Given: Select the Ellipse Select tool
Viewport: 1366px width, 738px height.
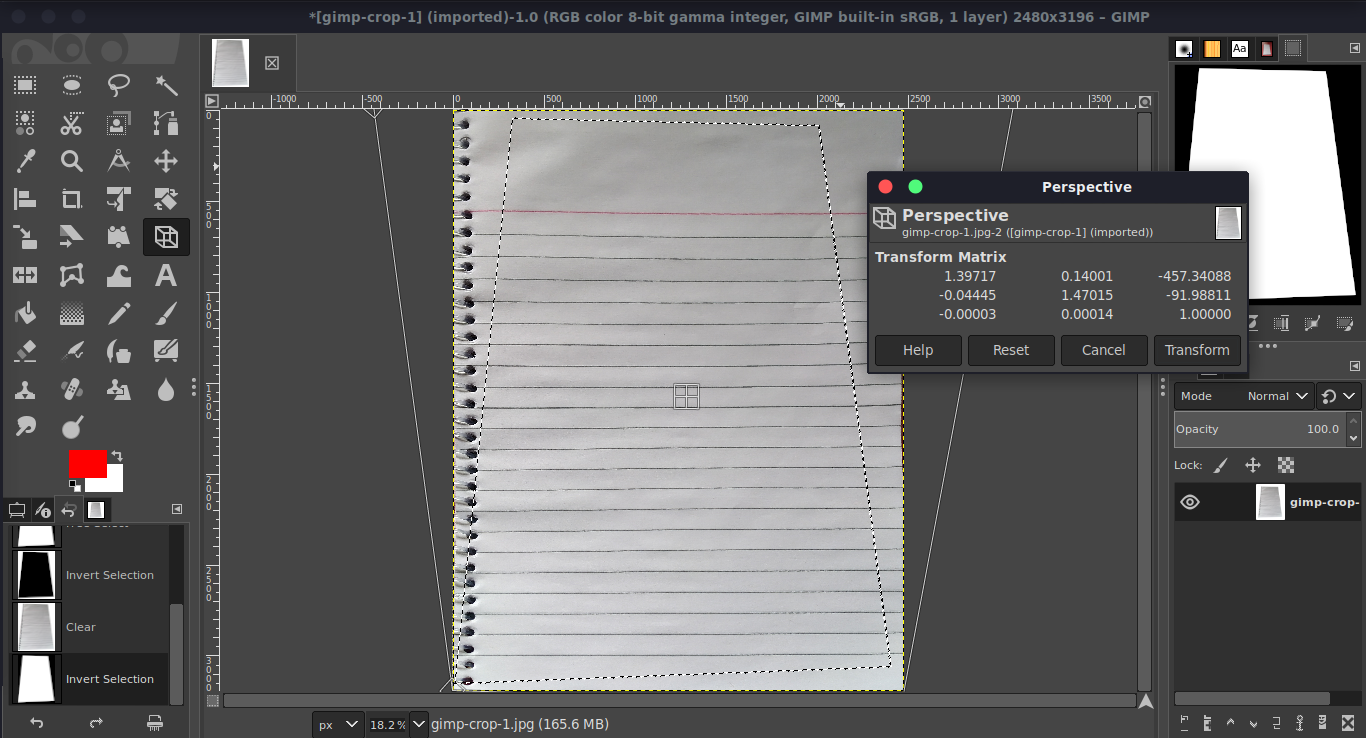Looking at the screenshot, I should coord(72,86).
